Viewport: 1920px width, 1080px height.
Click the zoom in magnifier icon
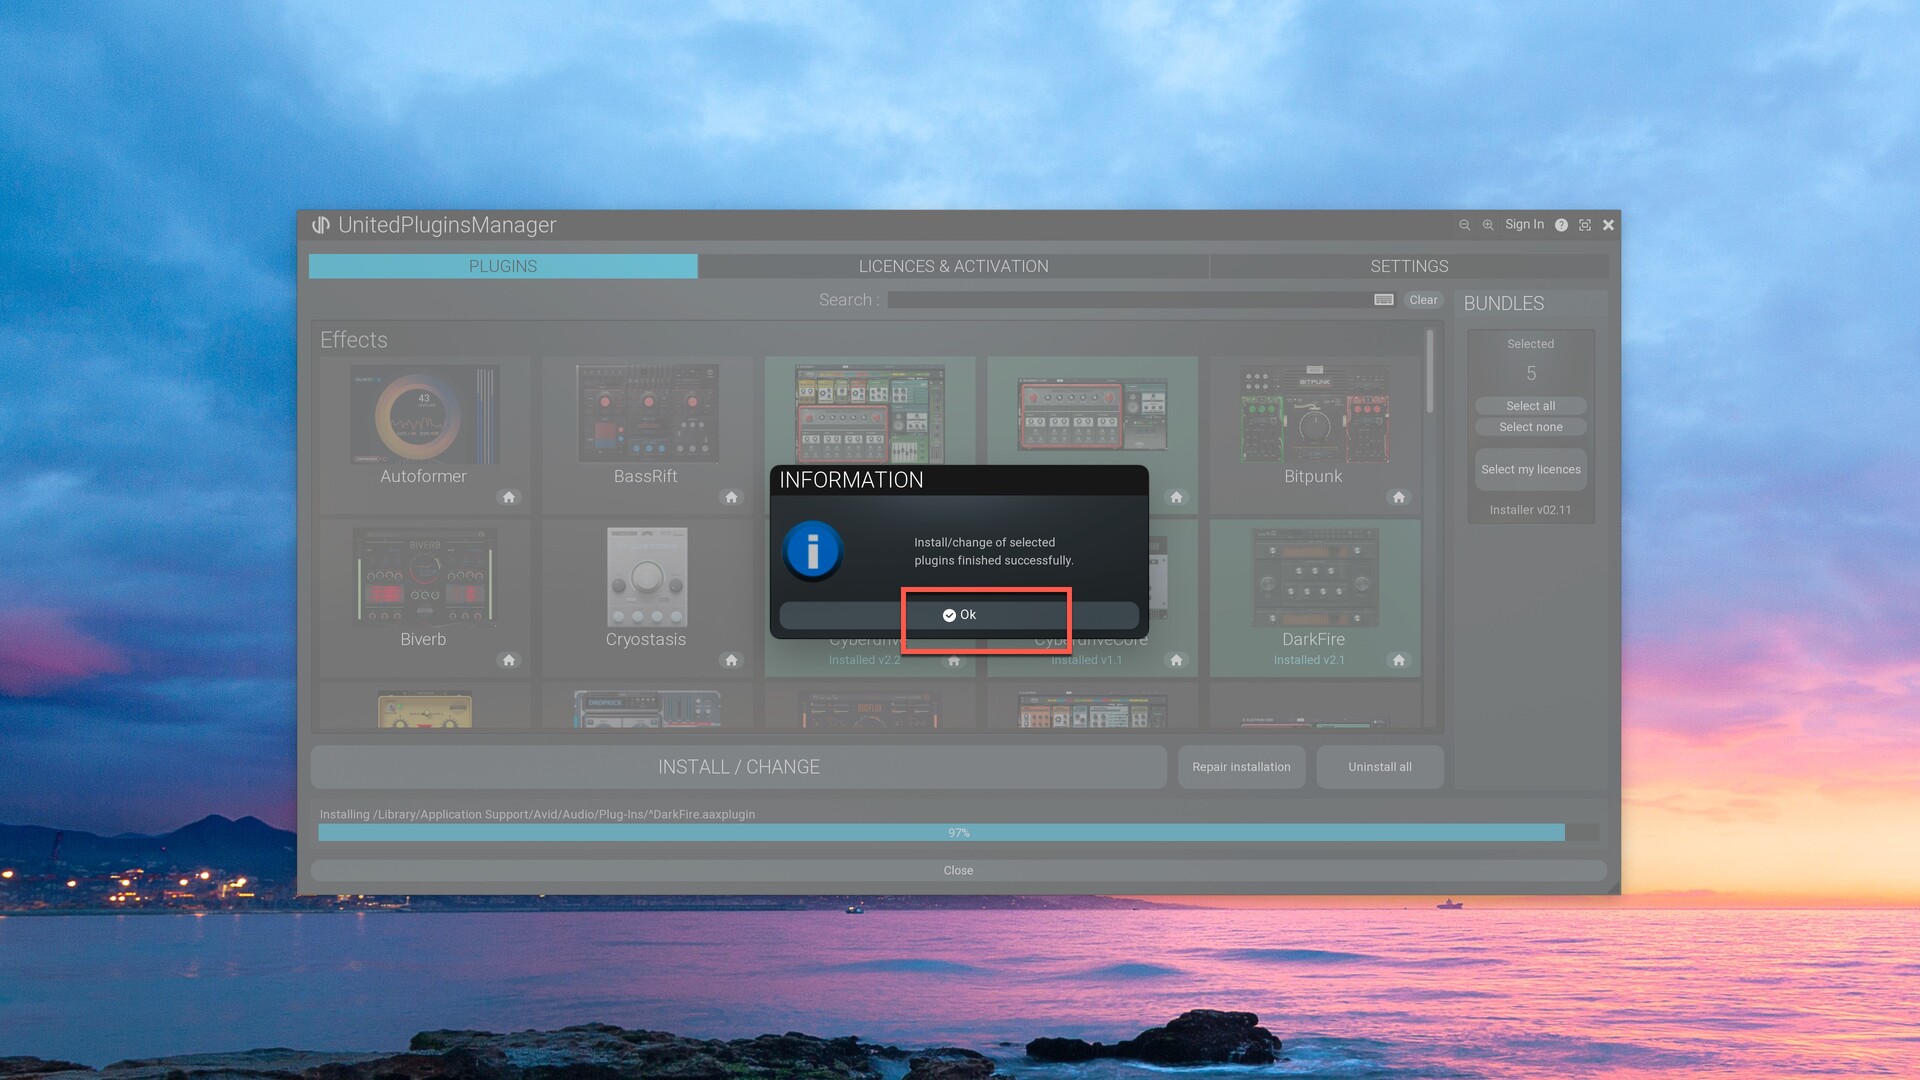coord(1488,225)
